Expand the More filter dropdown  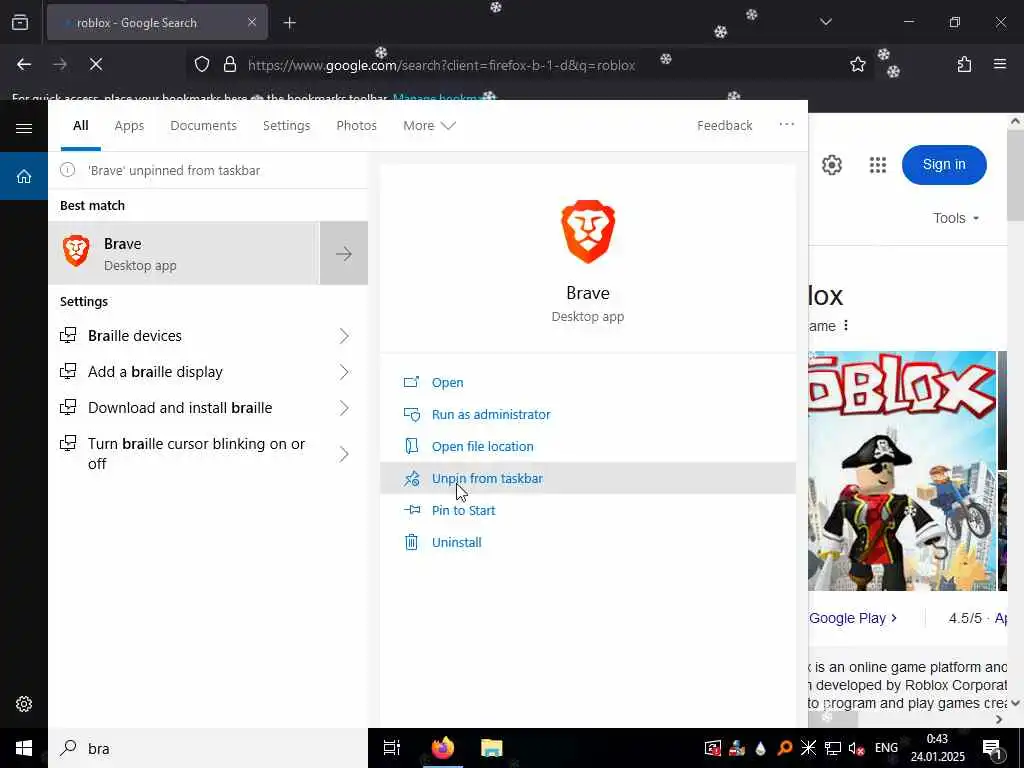click(x=429, y=125)
